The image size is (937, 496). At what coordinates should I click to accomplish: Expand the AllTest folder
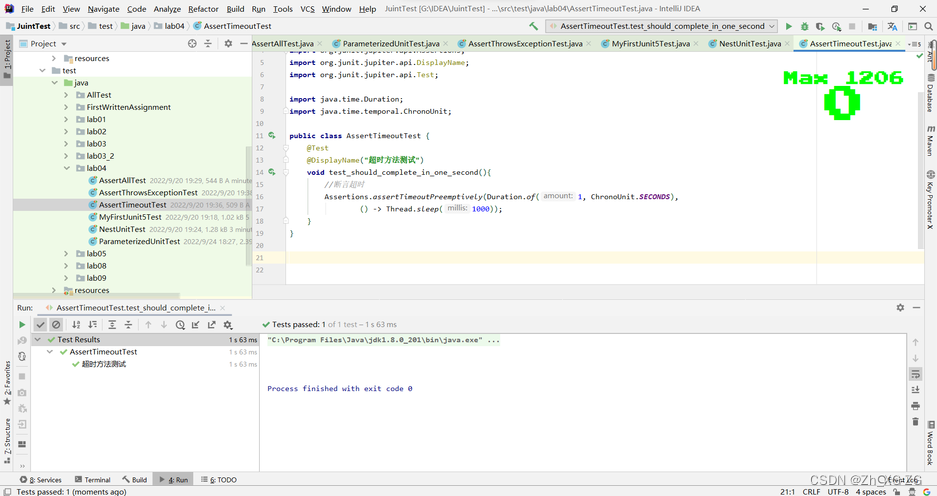(x=66, y=95)
